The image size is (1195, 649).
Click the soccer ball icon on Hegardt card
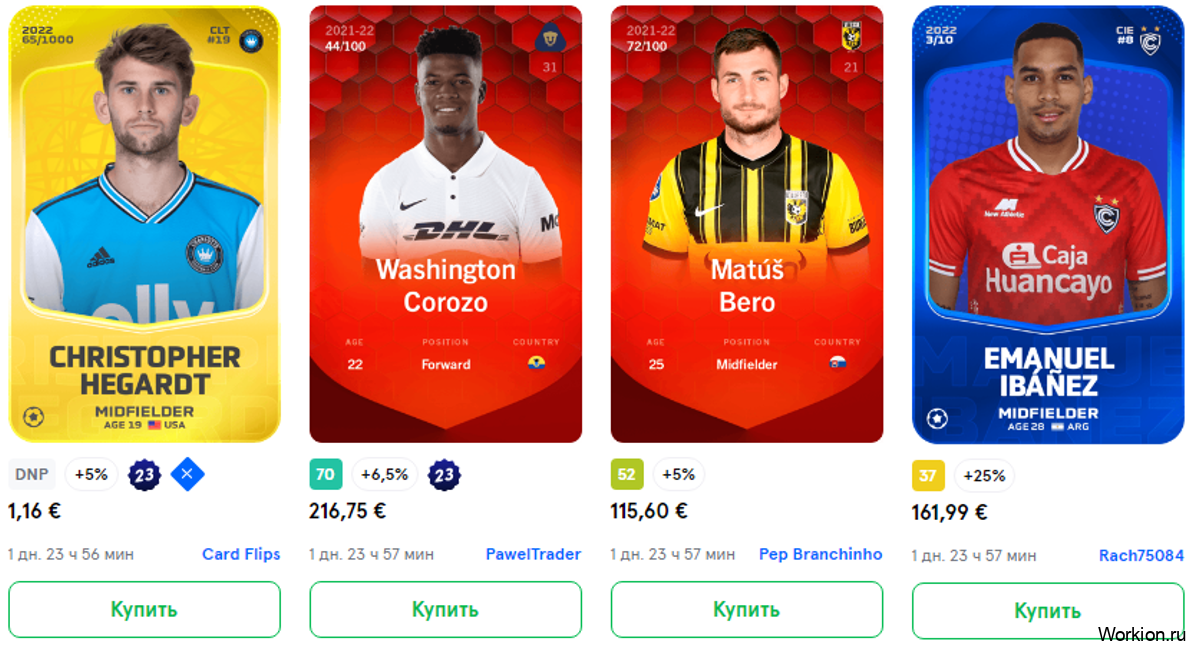click(x=34, y=417)
